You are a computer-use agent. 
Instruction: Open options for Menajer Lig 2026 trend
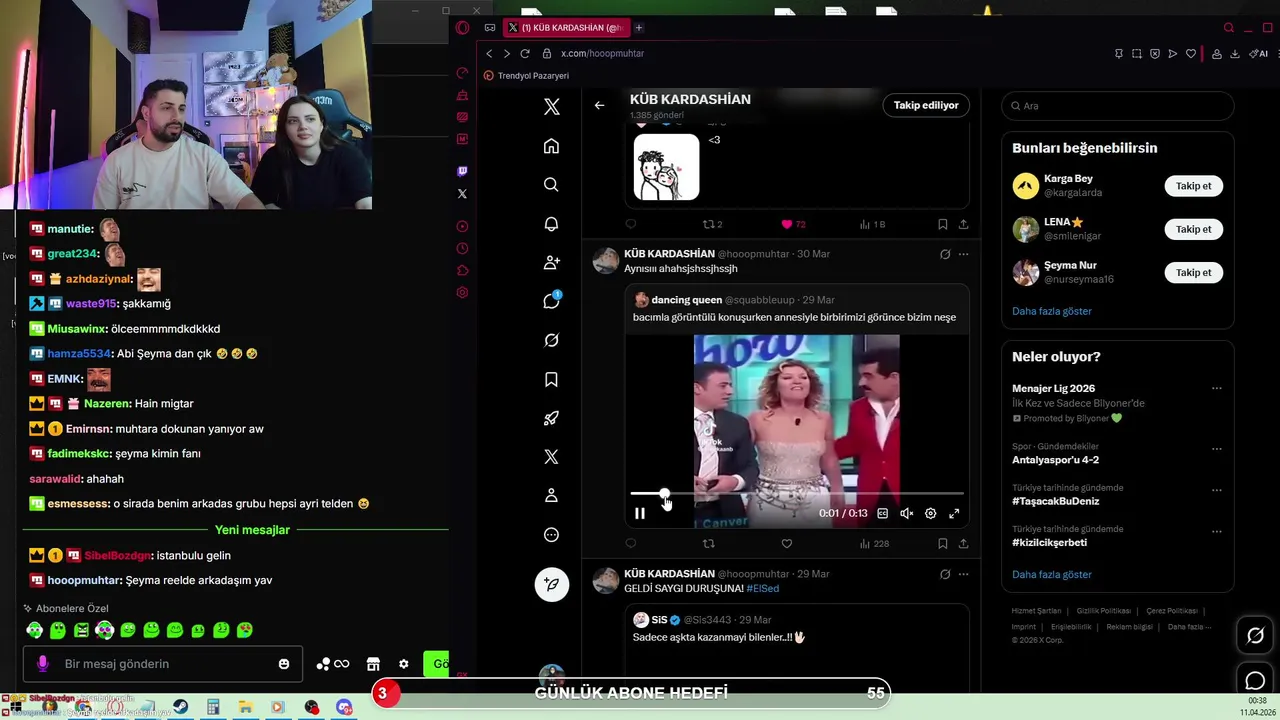(1217, 389)
